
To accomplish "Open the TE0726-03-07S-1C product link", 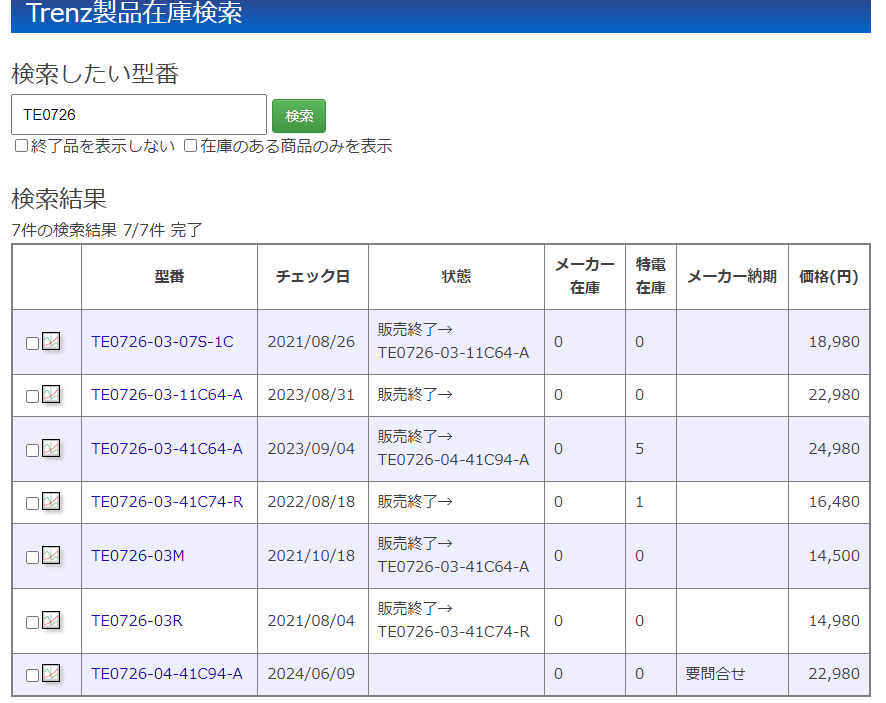I will pyautogui.click(x=162, y=342).
